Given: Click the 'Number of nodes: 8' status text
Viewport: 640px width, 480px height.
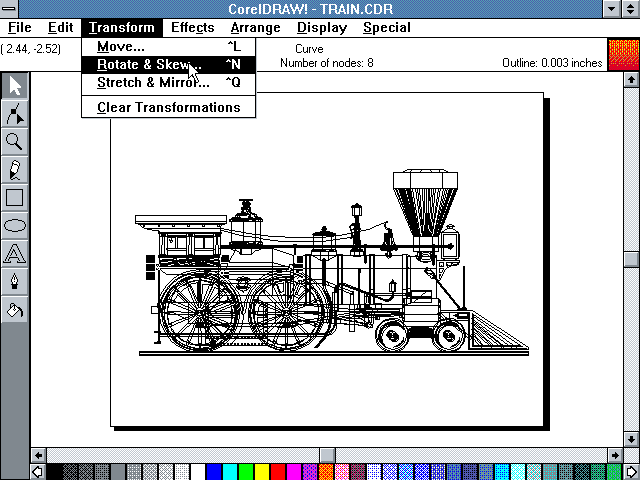Looking at the screenshot, I should tap(327, 63).
